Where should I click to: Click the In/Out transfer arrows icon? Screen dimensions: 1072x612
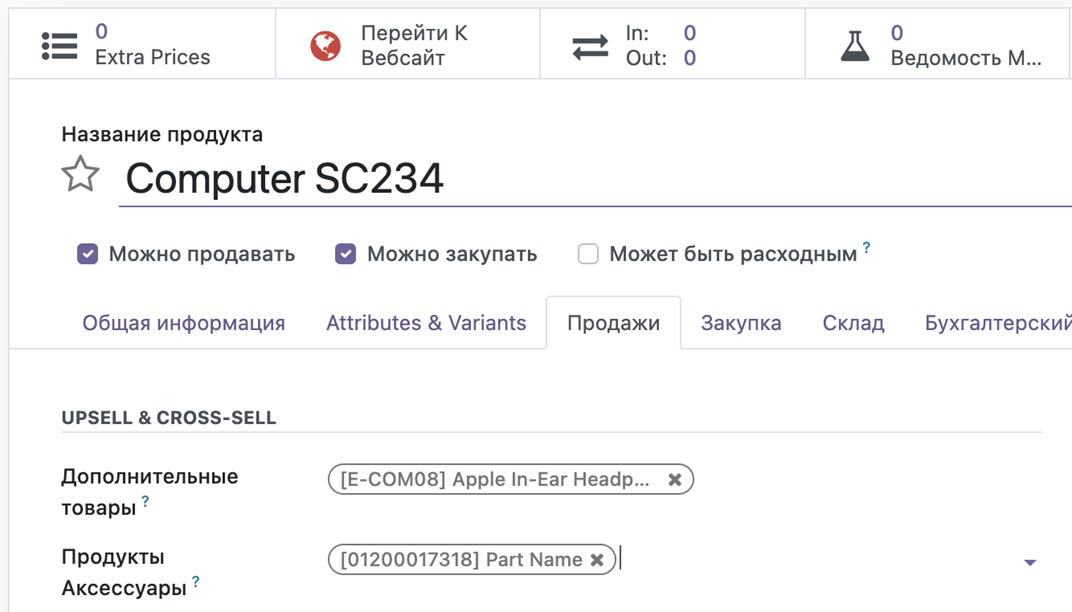coord(590,46)
